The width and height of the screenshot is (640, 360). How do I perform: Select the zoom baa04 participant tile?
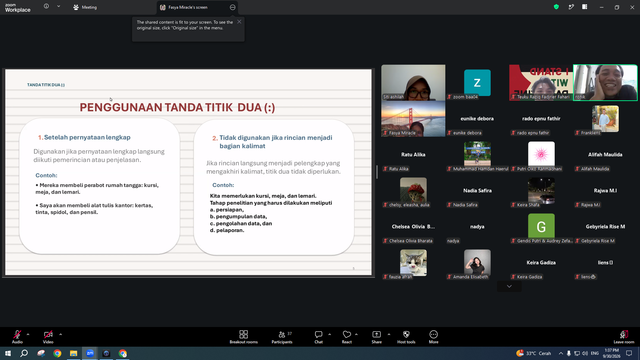pyautogui.click(x=477, y=82)
